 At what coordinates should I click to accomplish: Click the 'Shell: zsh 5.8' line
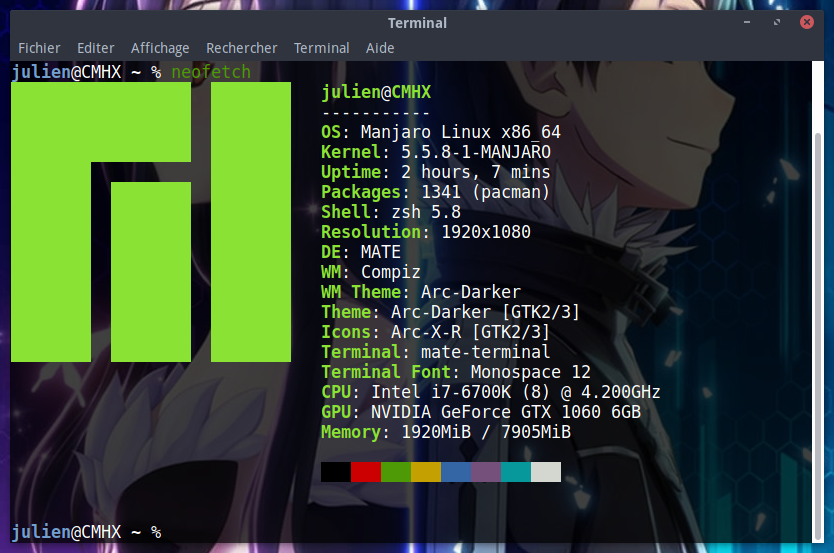click(x=391, y=212)
